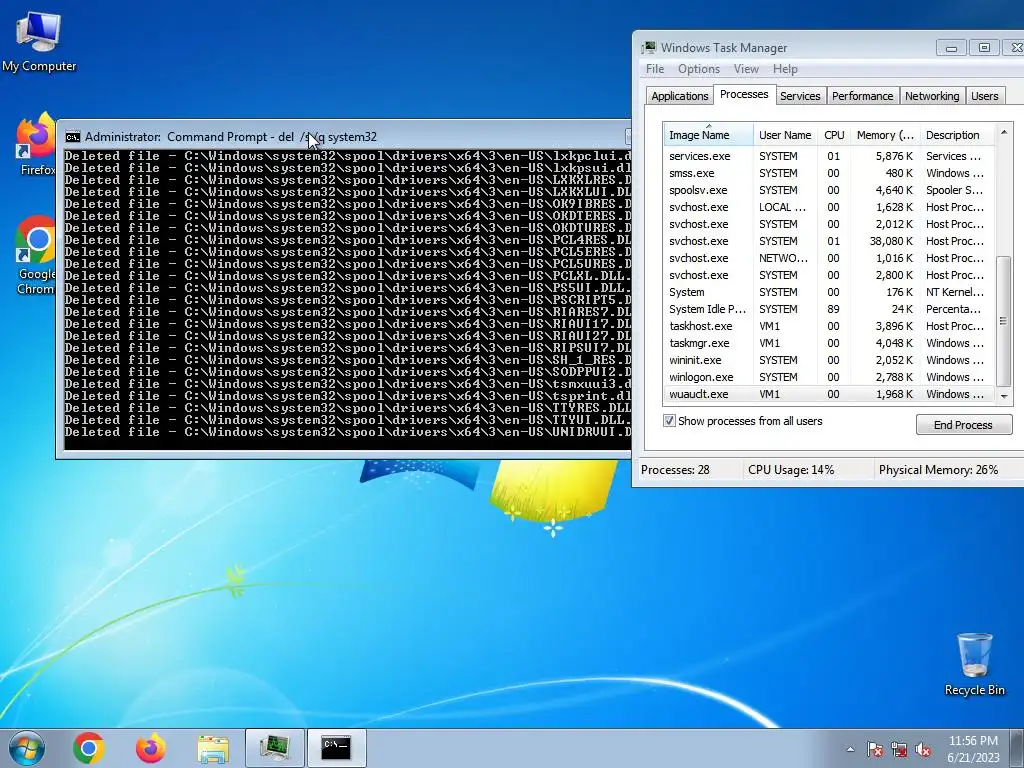Screen dimensions: 1024x768
Task: Click the muted volume tray icon
Action: coord(923,749)
